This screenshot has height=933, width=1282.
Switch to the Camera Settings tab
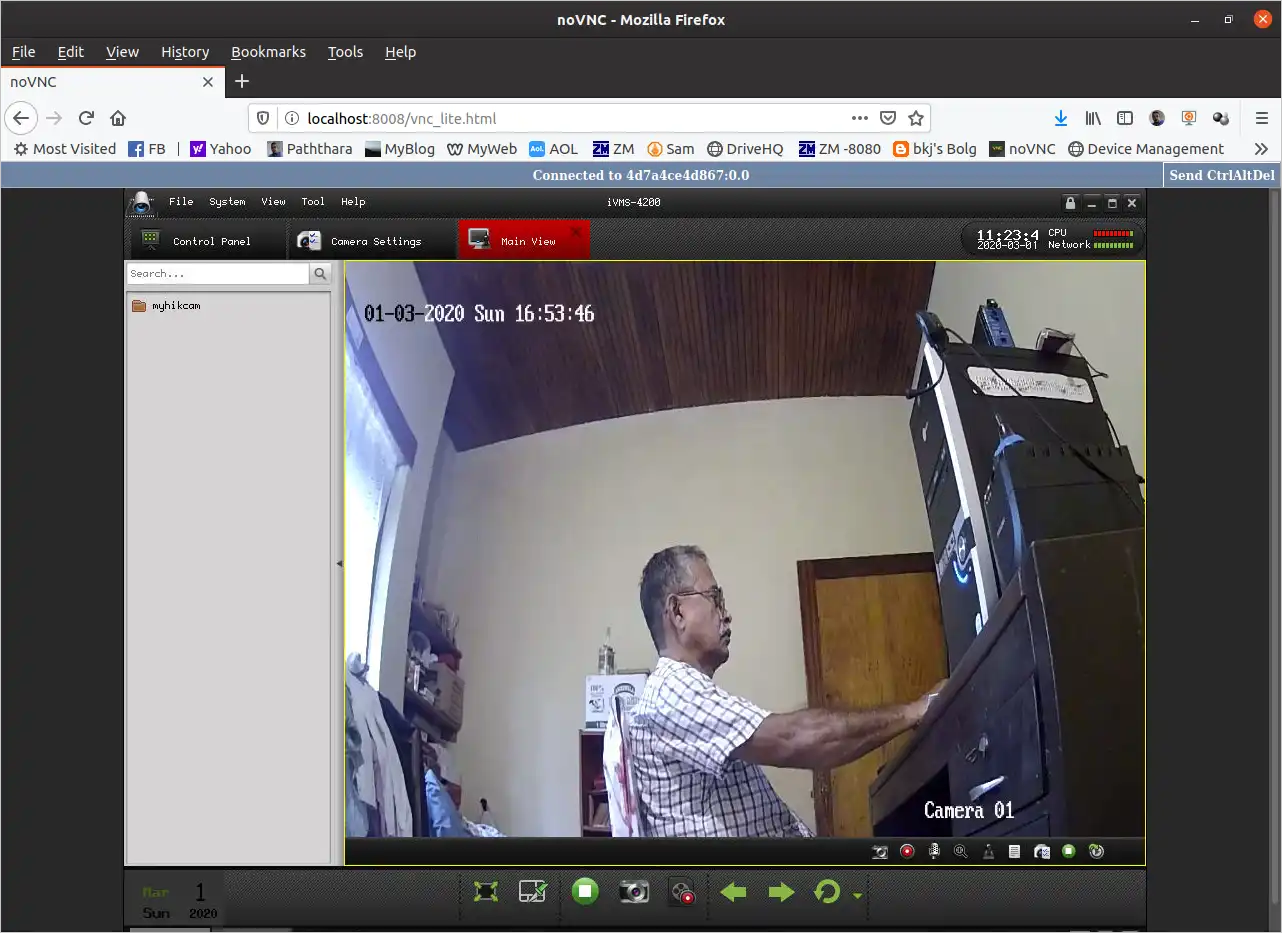[360, 241]
